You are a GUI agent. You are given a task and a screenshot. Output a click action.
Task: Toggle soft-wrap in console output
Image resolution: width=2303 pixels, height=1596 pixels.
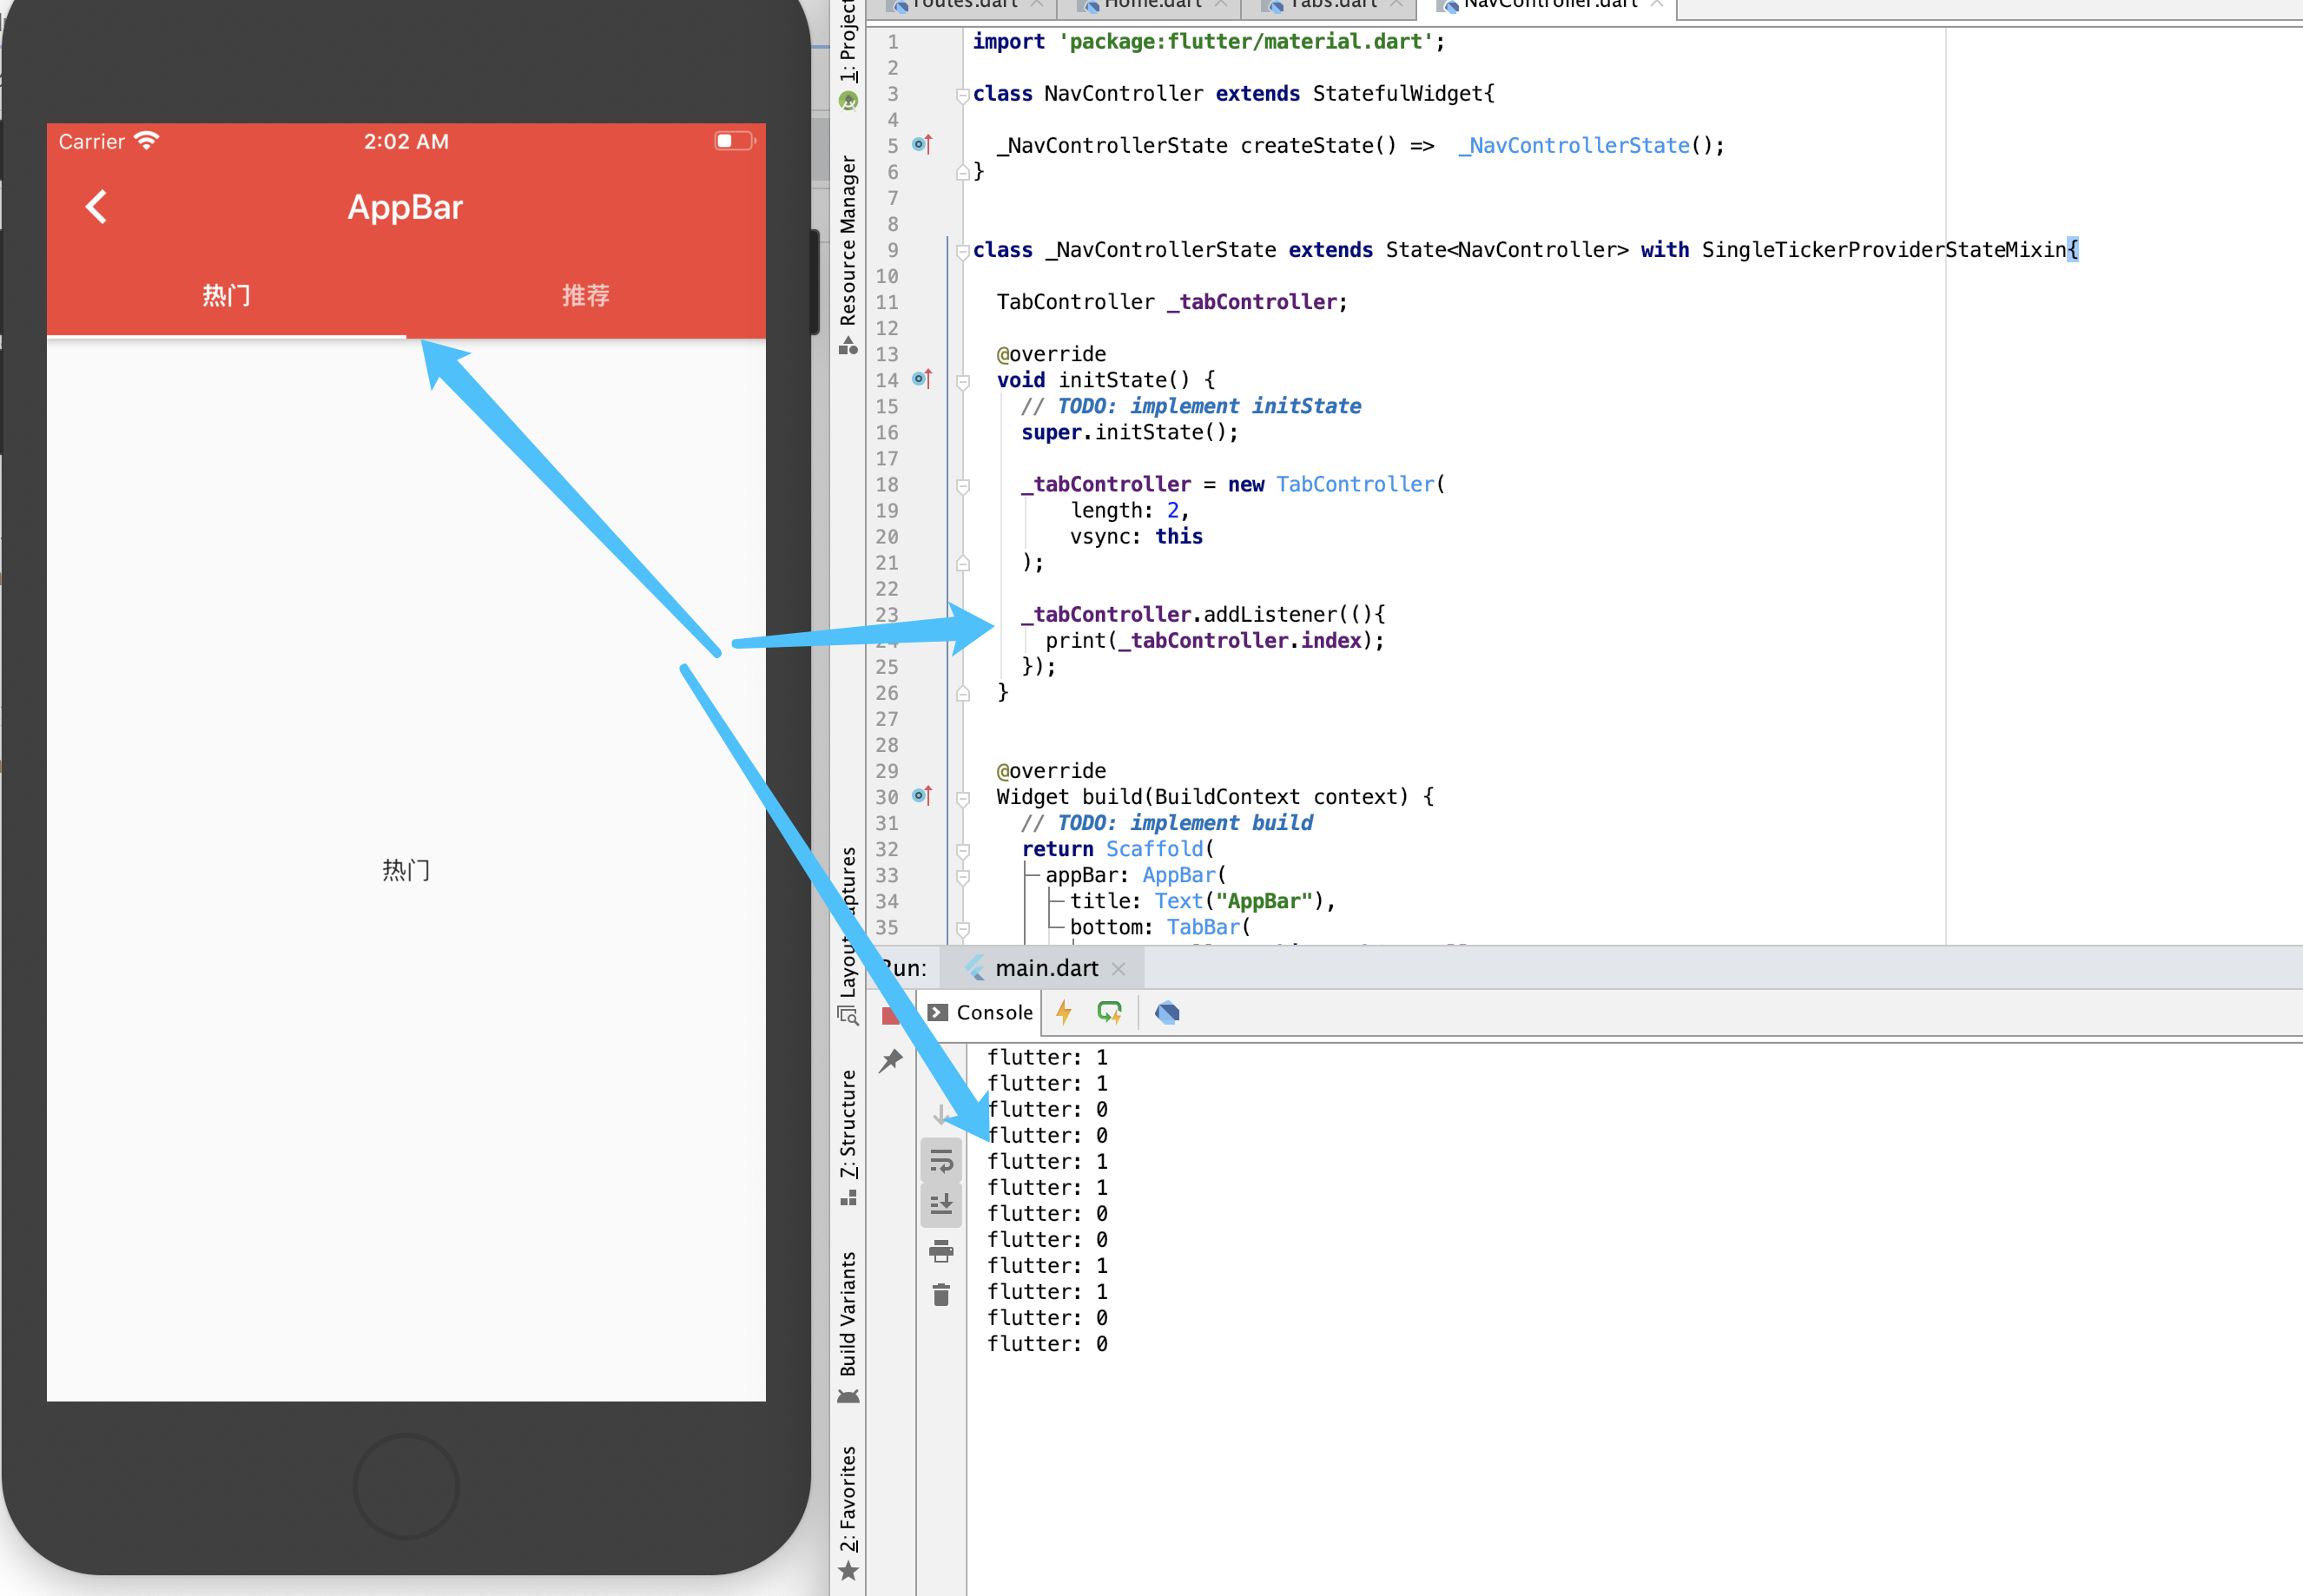point(941,1161)
